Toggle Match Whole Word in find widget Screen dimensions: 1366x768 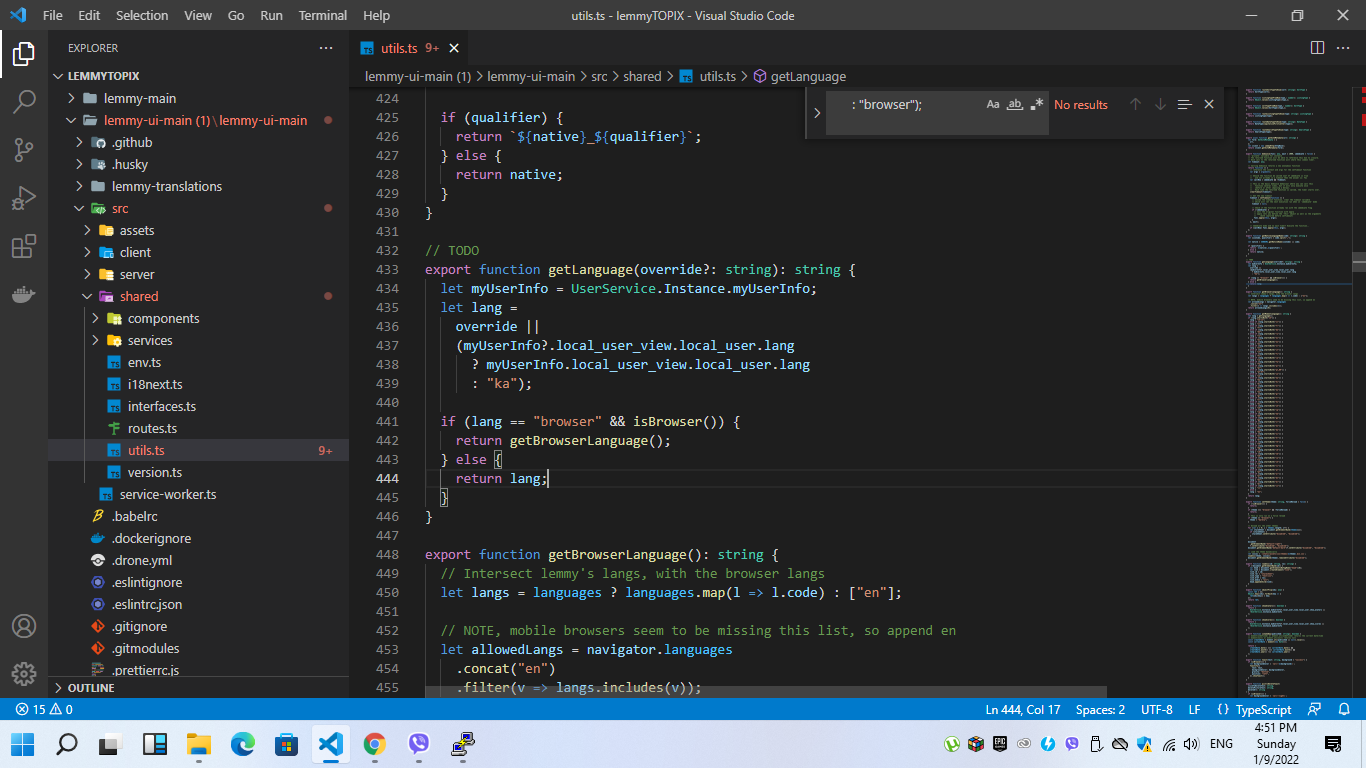tap(1014, 104)
